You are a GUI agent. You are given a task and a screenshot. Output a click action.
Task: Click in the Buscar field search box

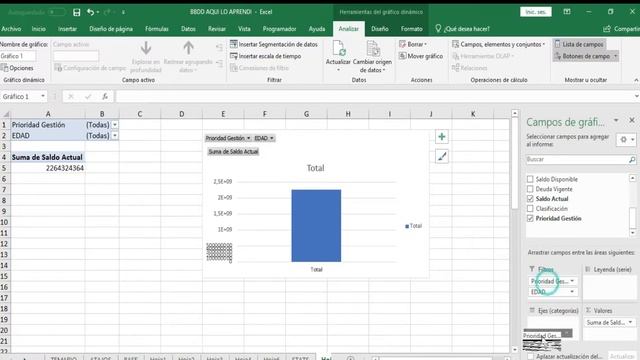(577, 160)
